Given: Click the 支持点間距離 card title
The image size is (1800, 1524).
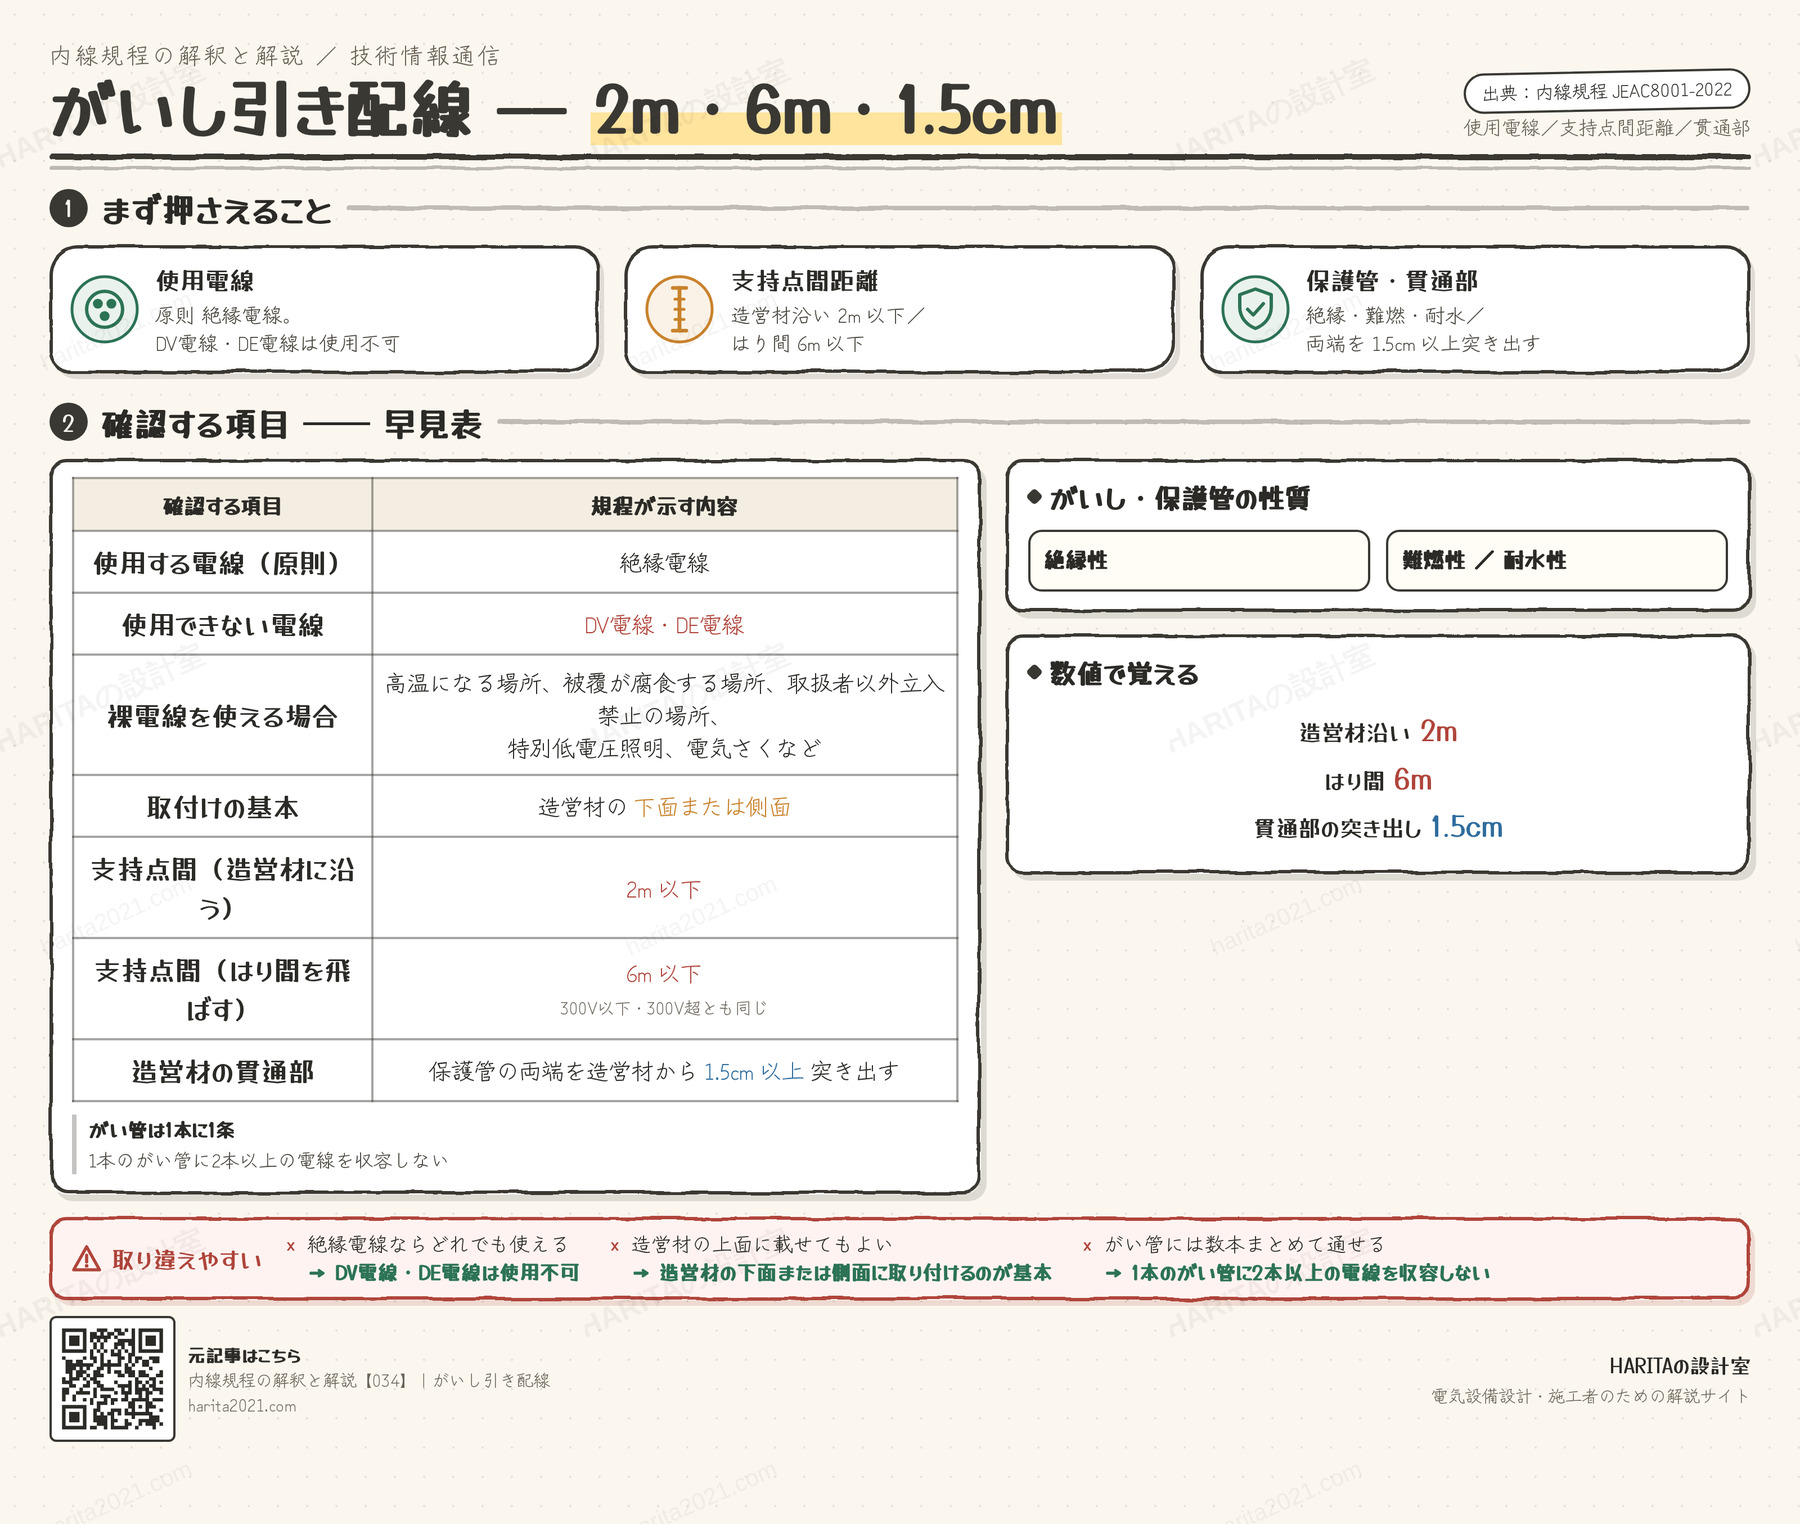Looking at the screenshot, I should (805, 281).
